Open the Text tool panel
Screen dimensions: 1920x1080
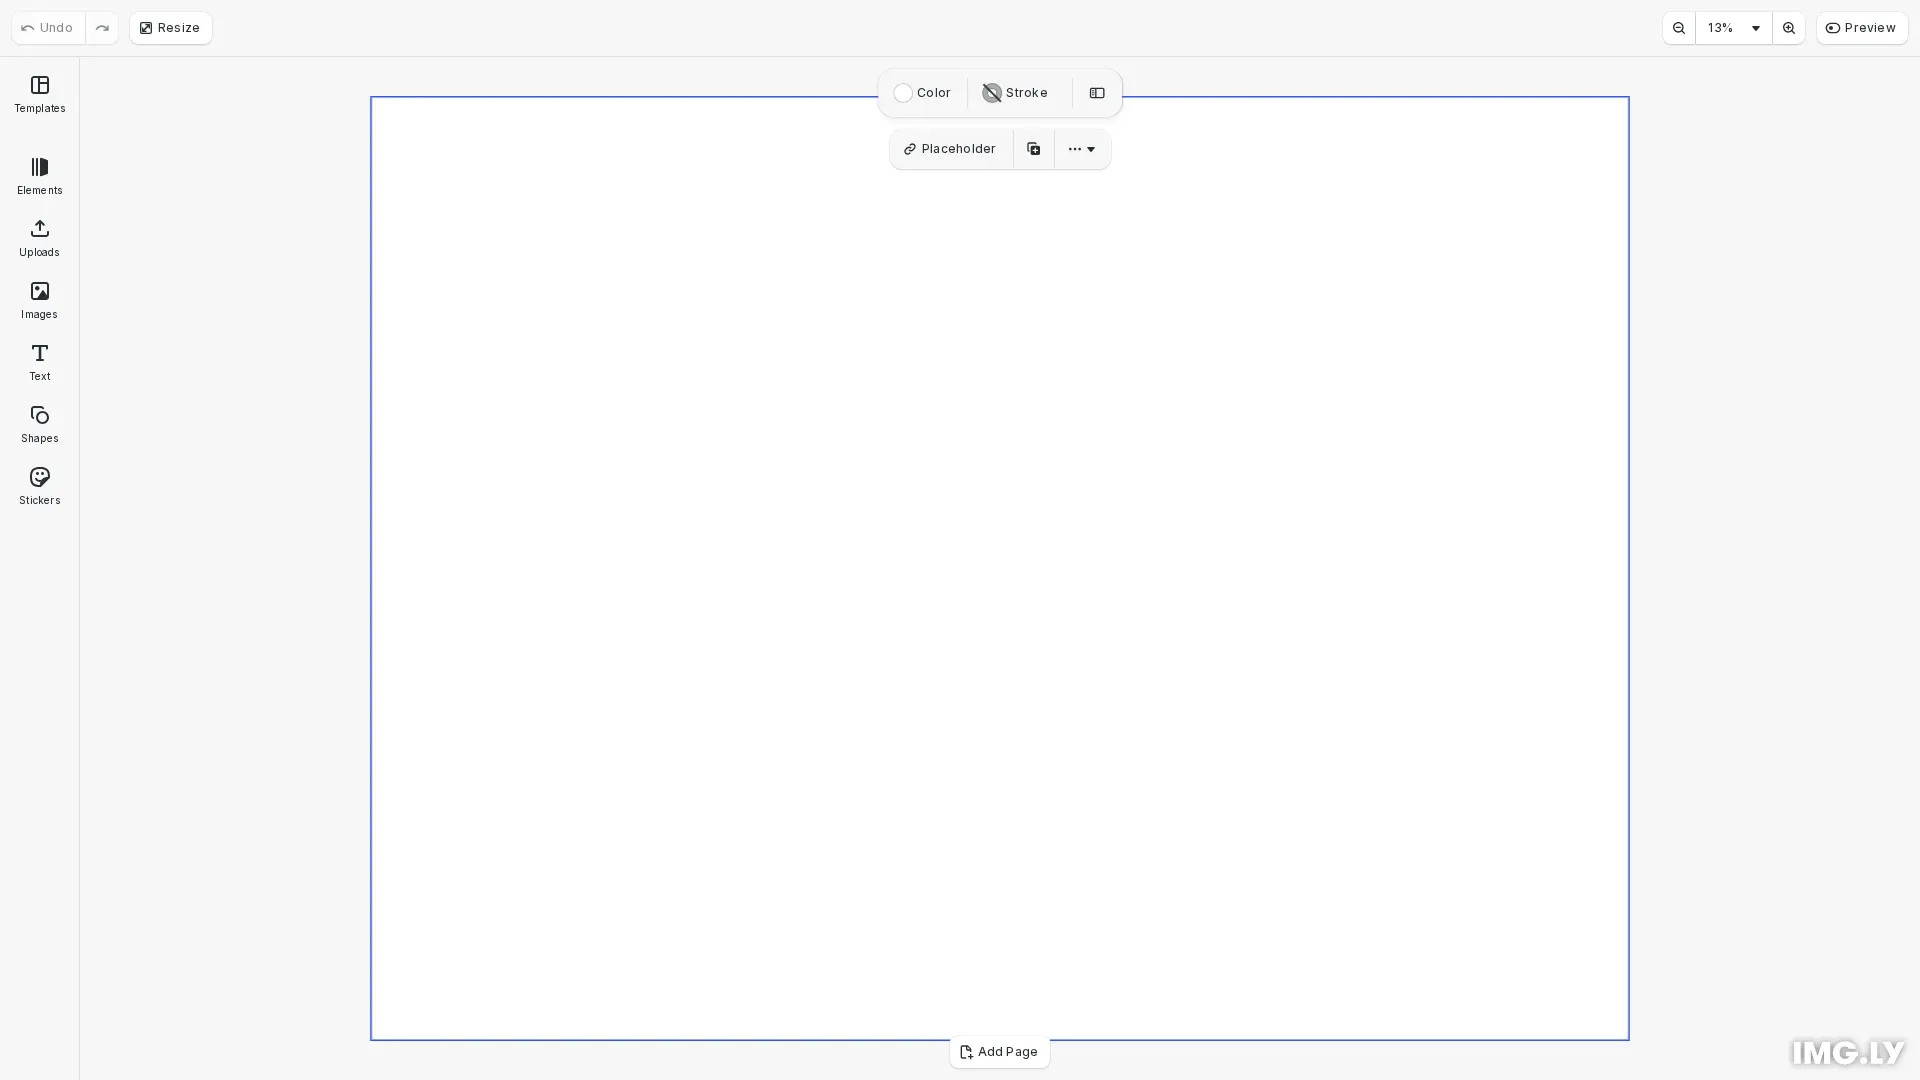(39, 362)
